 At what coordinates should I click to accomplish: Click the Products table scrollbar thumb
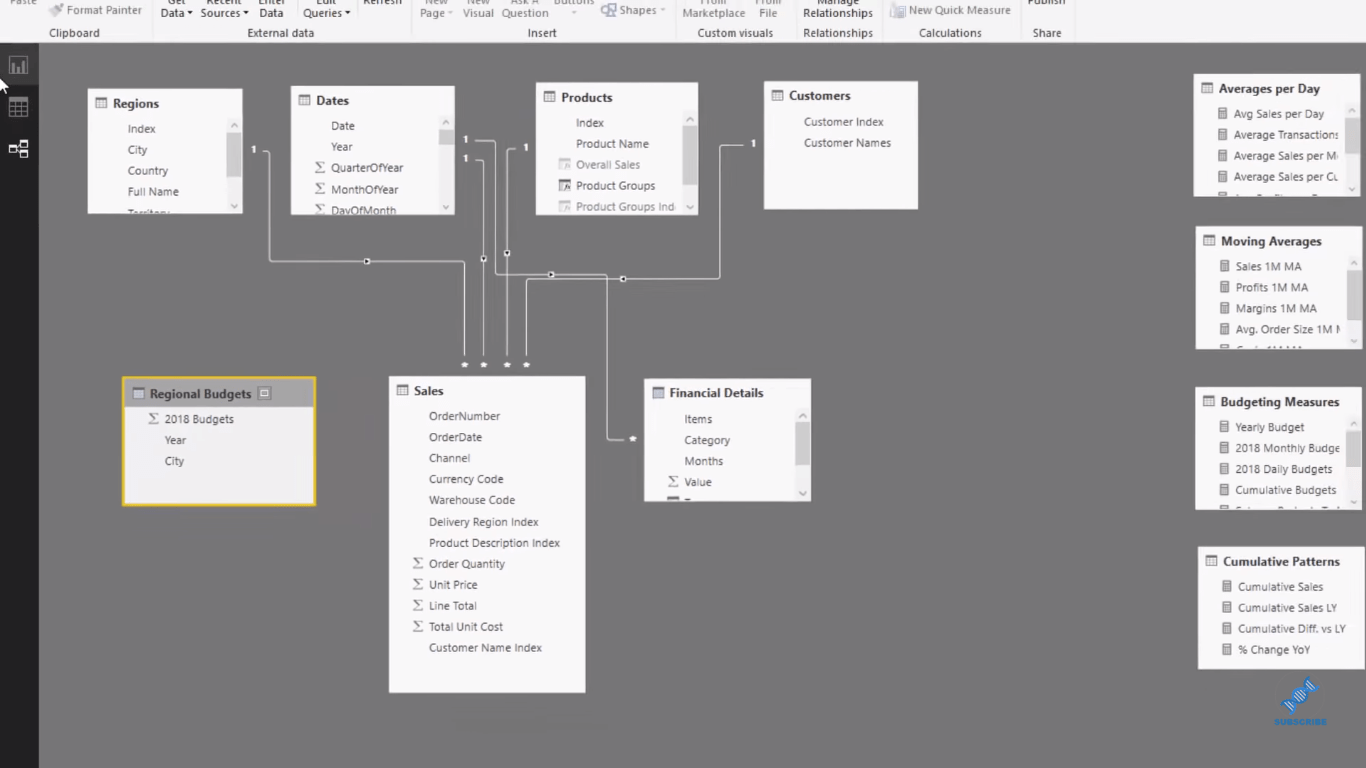coord(690,155)
